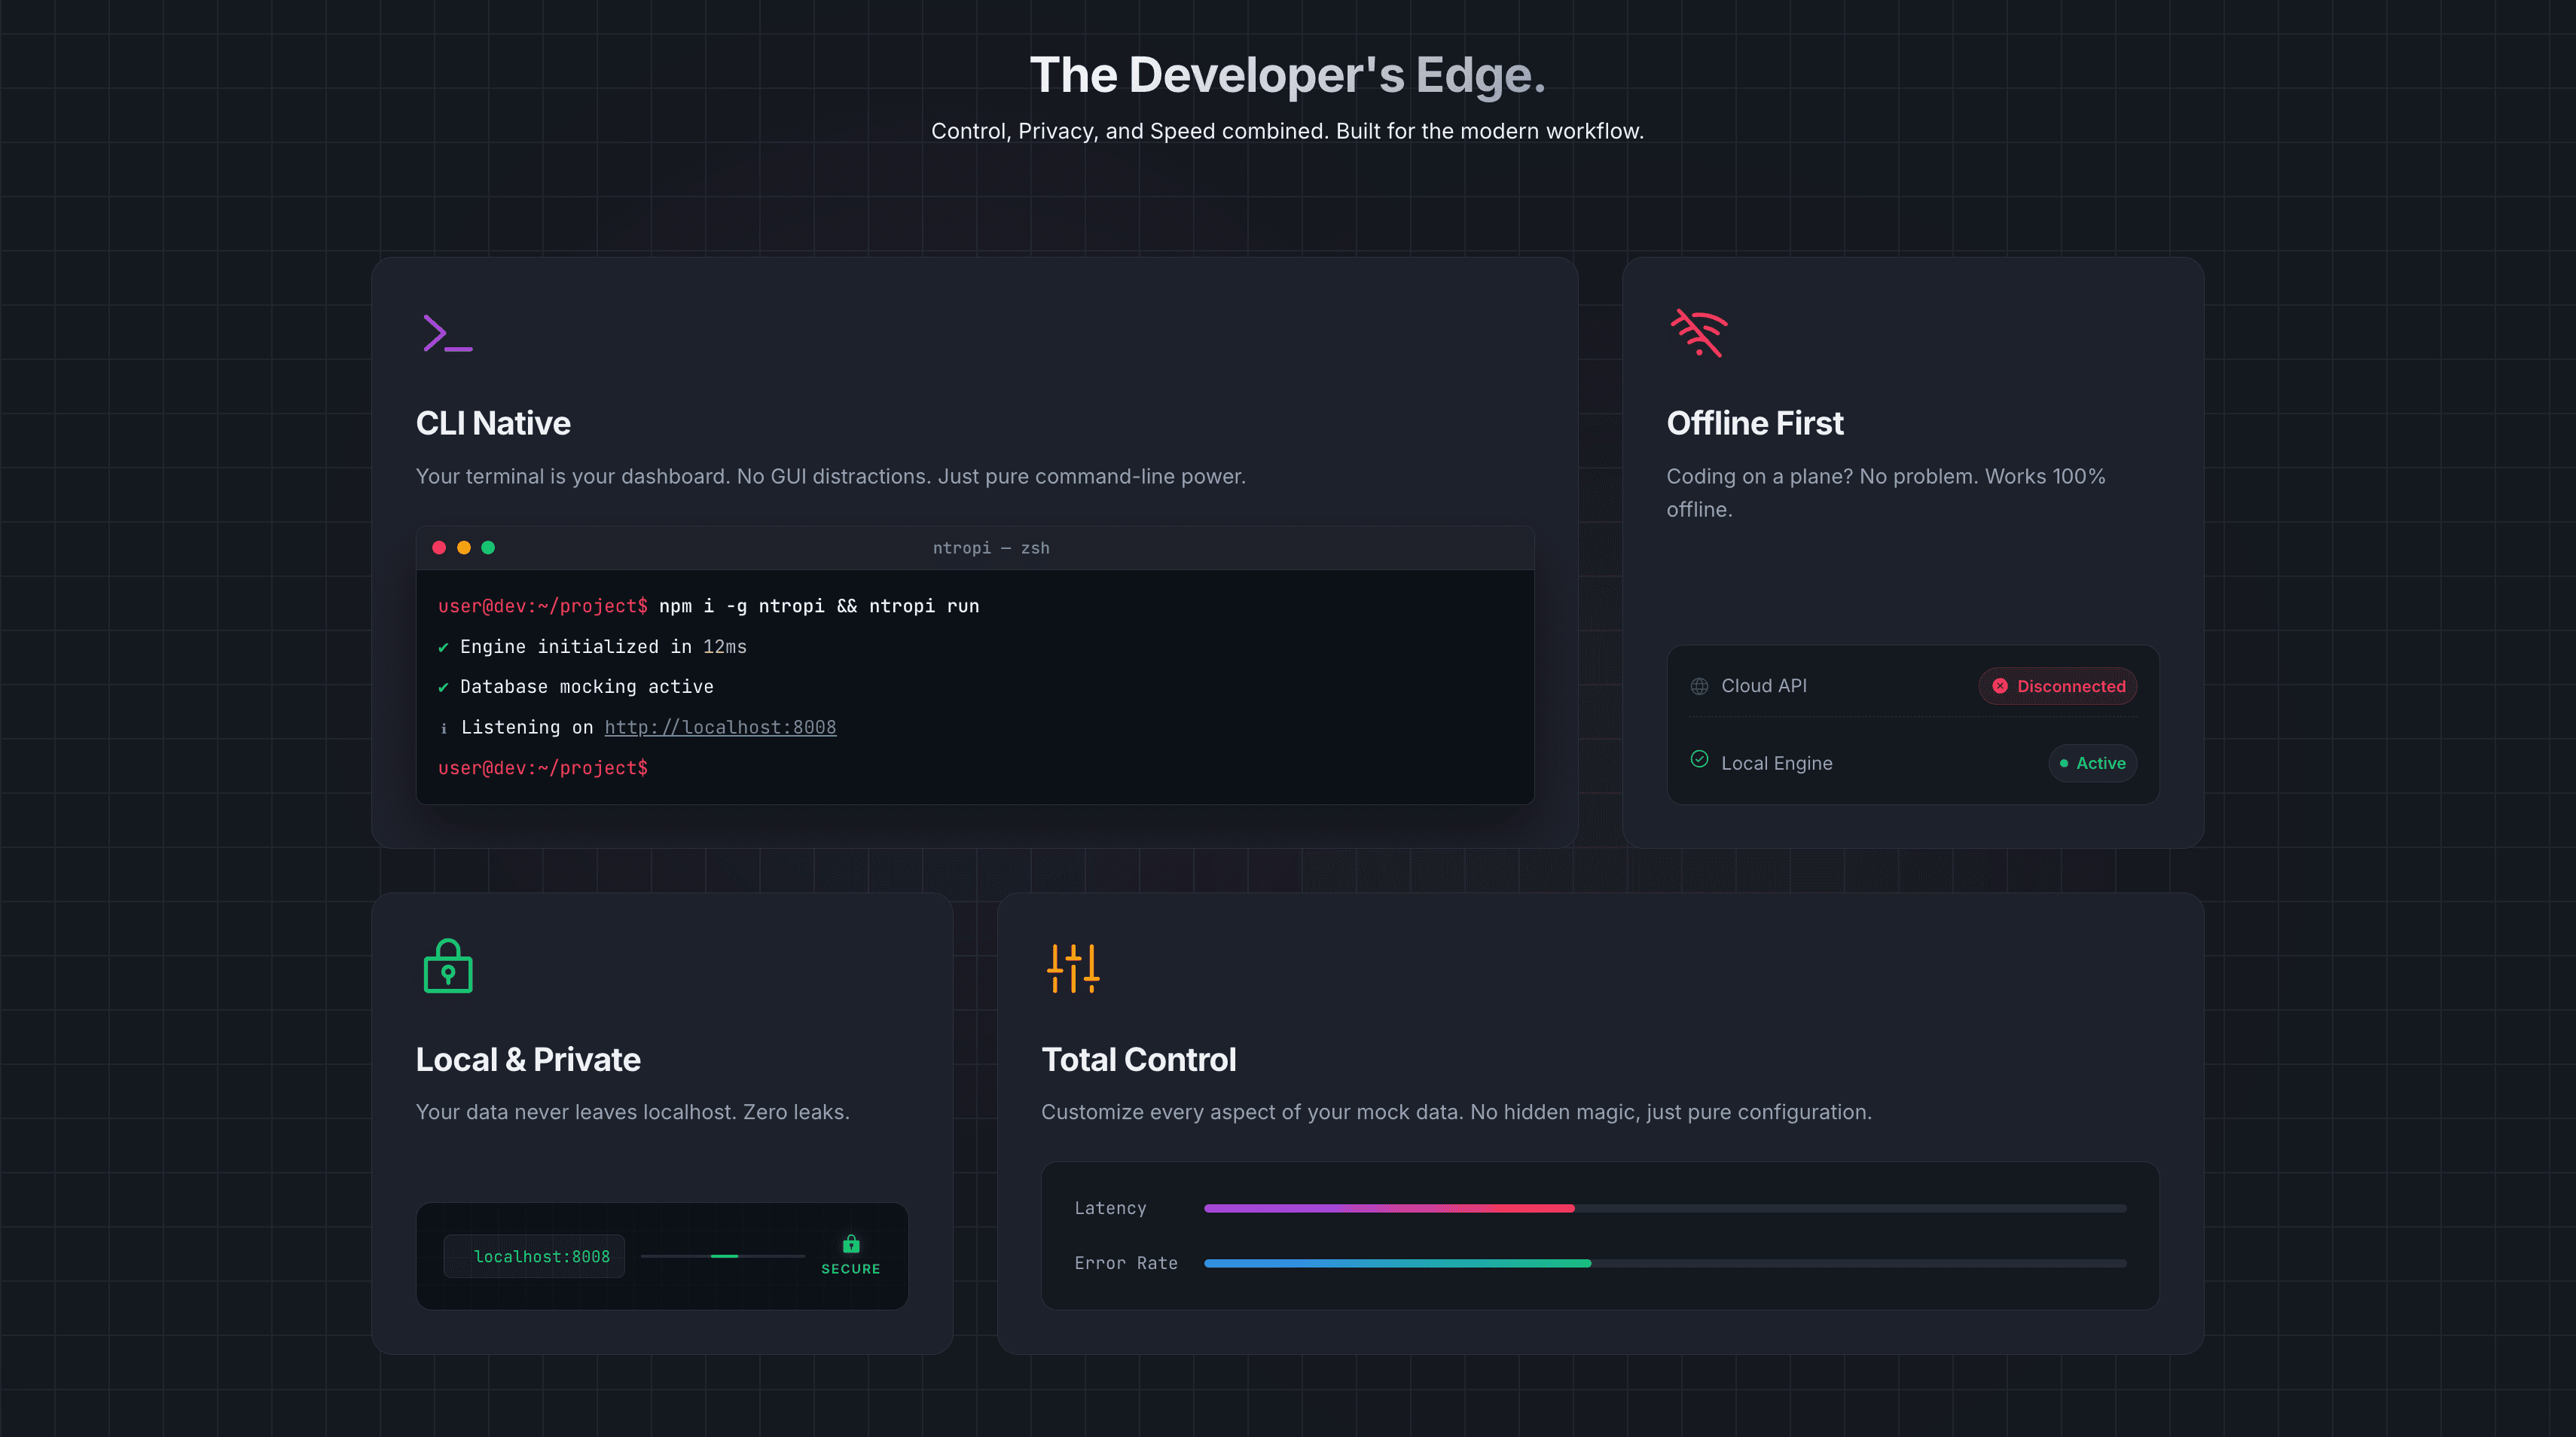Click the Total Control heading
The image size is (2576, 1437).
tap(1138, 1059)
